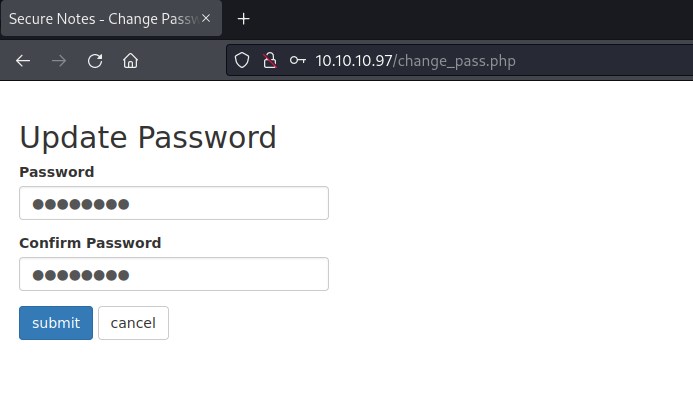Go to the browser home page
This screenshot has width=693, height=417.
130,60
